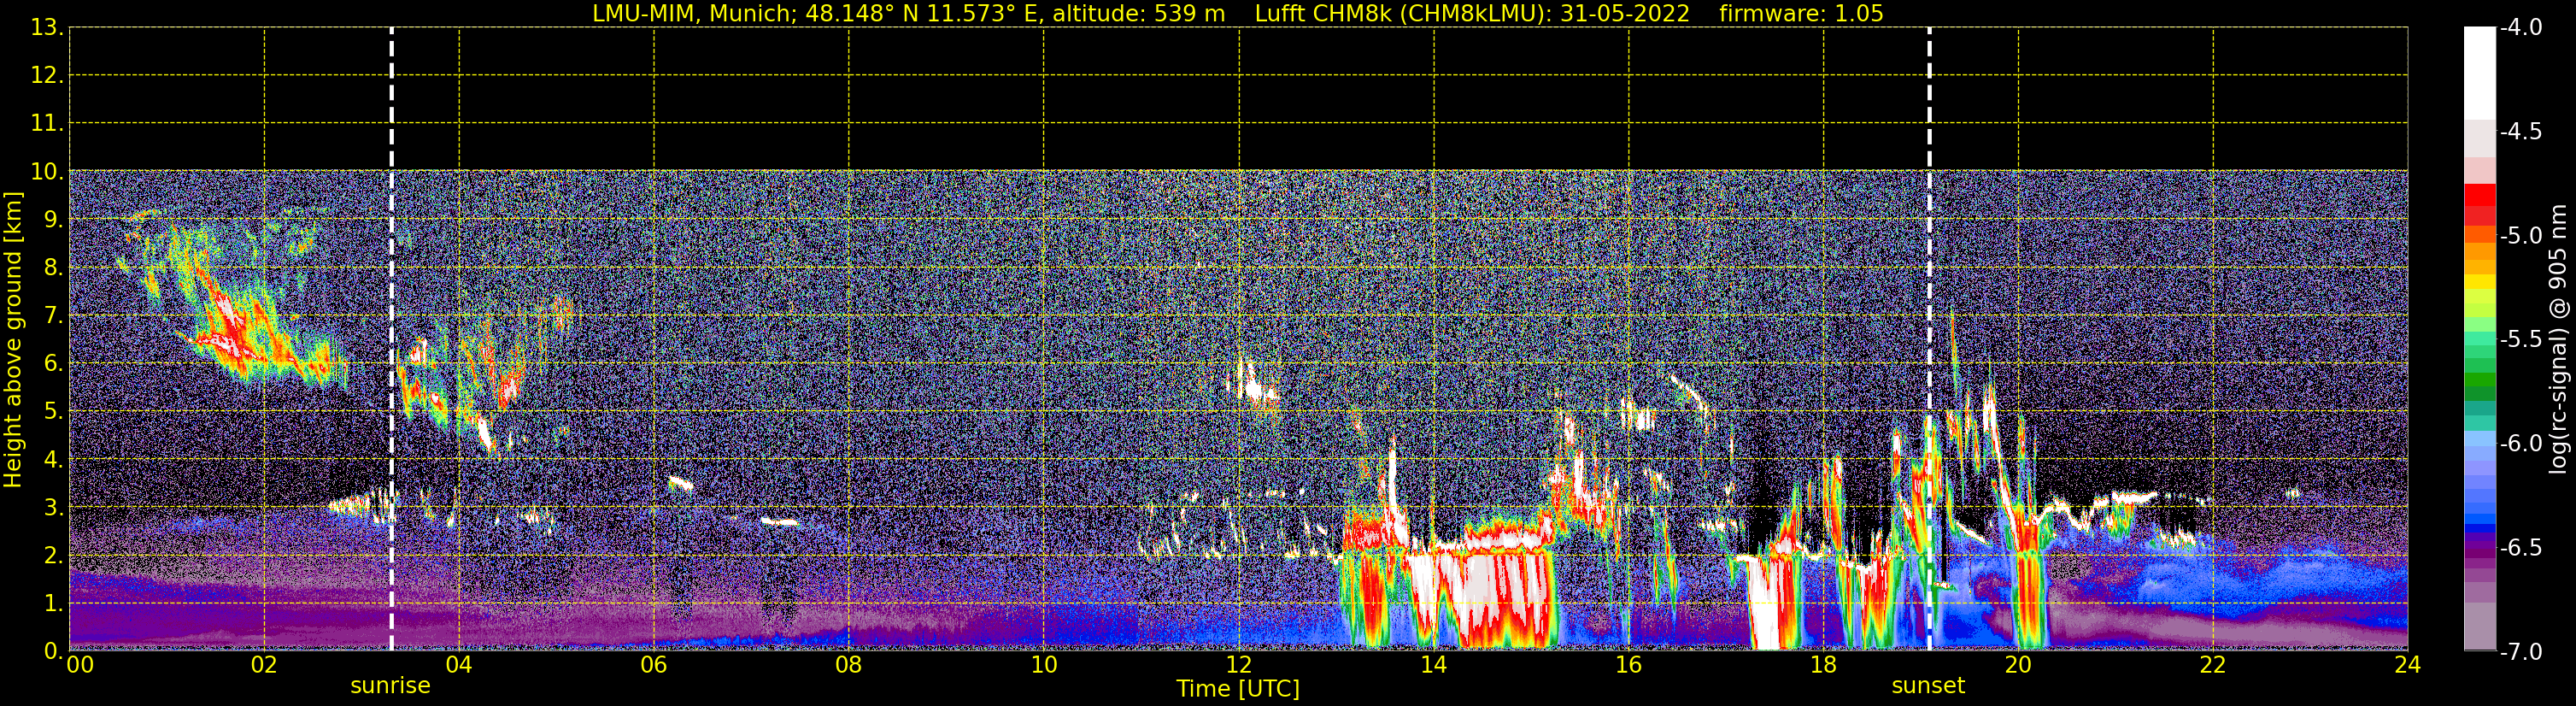Click the height axis tick label '7.'
The height and width of the screenshot is (706, 2576).
coord(53,316)
